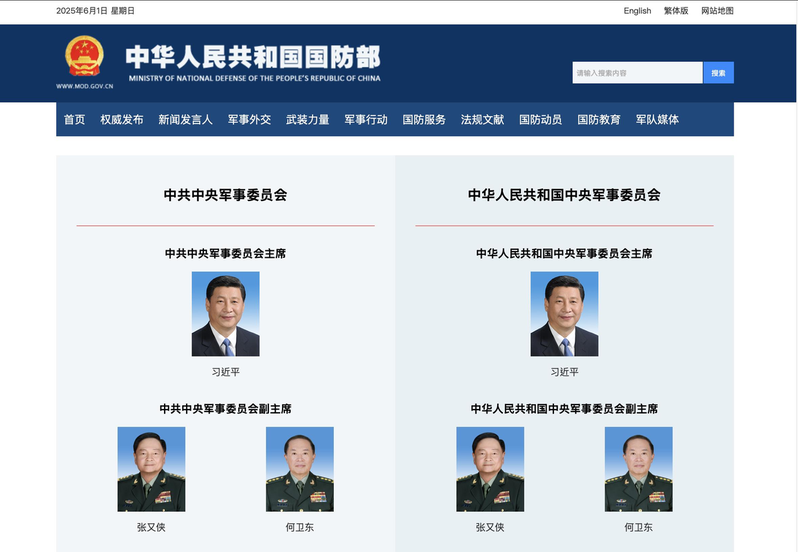Click name 习近平 under 中华人民共和国中央军事委员会主席
This screenshot has height=552, width=798.
point(564,372)
